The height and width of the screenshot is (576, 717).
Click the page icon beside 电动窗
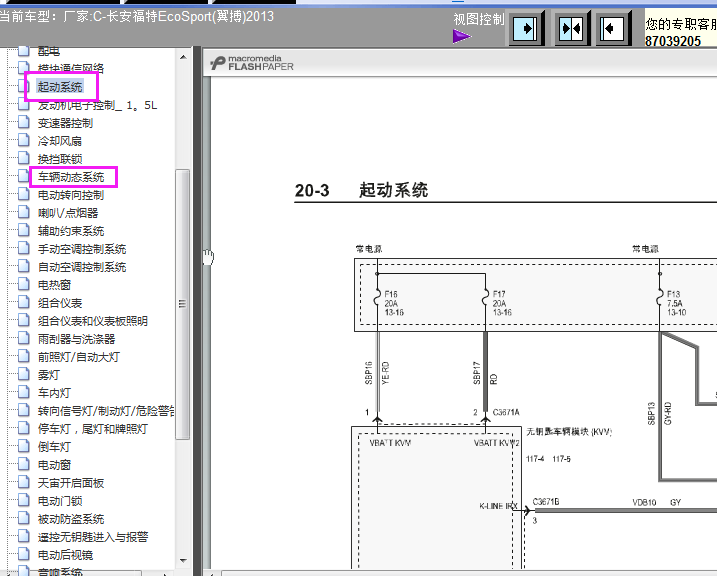(24, 464)
